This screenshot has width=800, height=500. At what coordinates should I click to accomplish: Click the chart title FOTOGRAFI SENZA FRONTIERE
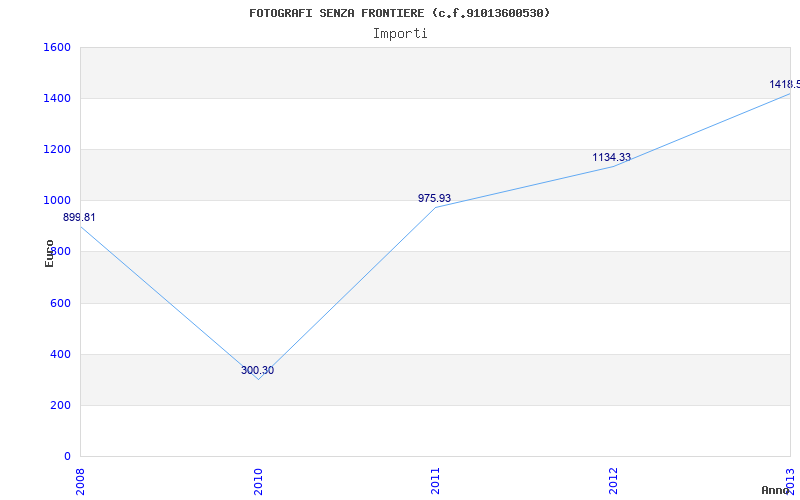pyautogui.click(x=399, y=13)
